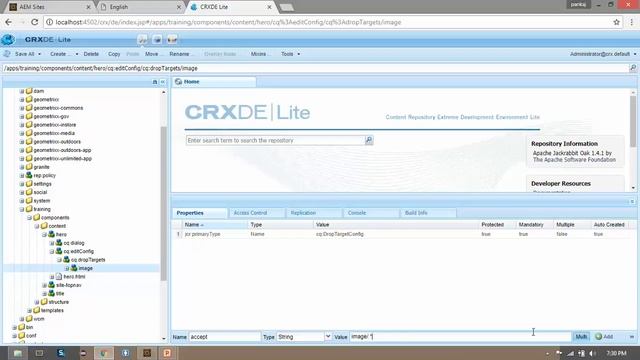Select the Properties tab
Viewport: 640px width, 360px height.
coord(200,213)
